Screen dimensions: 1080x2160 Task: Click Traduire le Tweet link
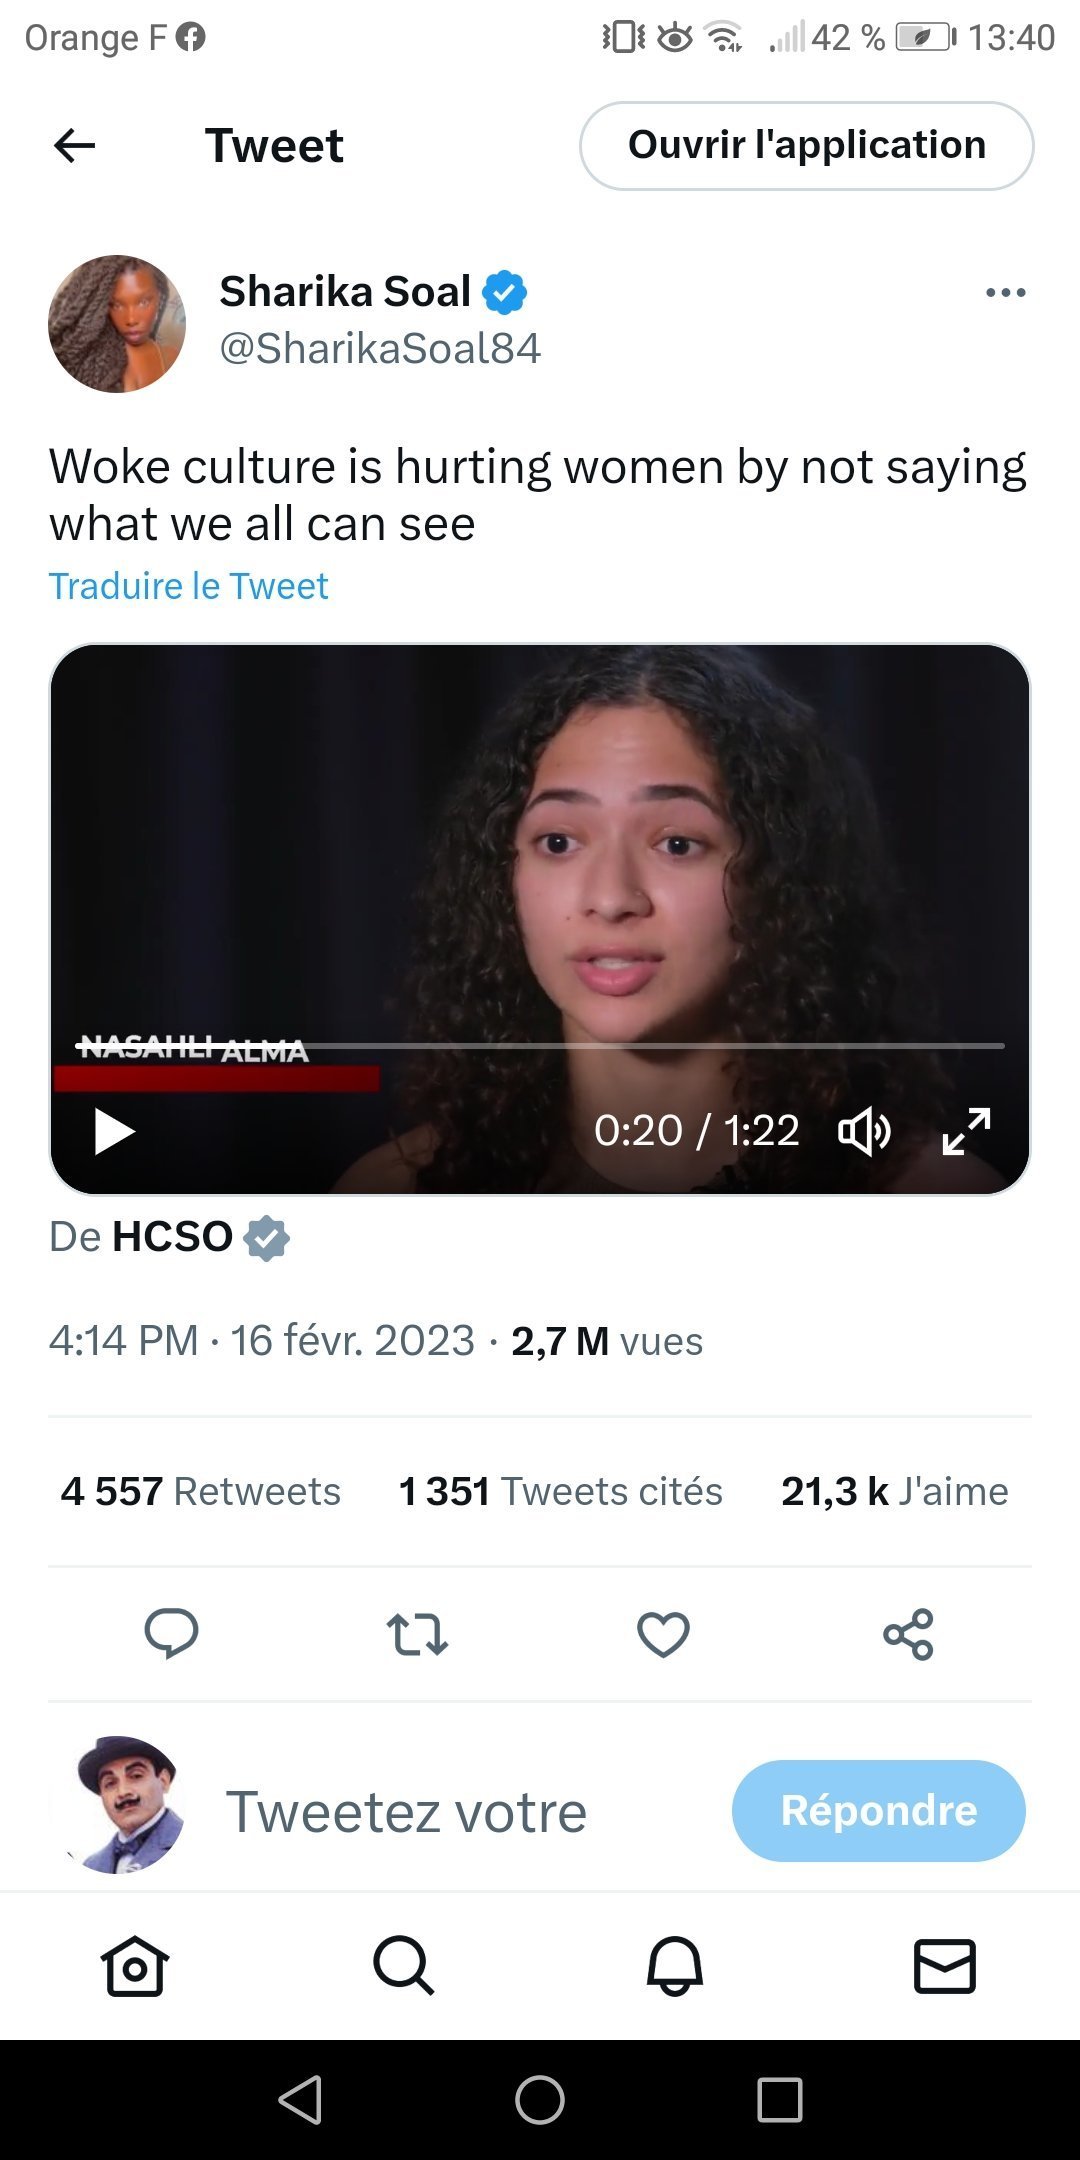[x=189, y=586]
